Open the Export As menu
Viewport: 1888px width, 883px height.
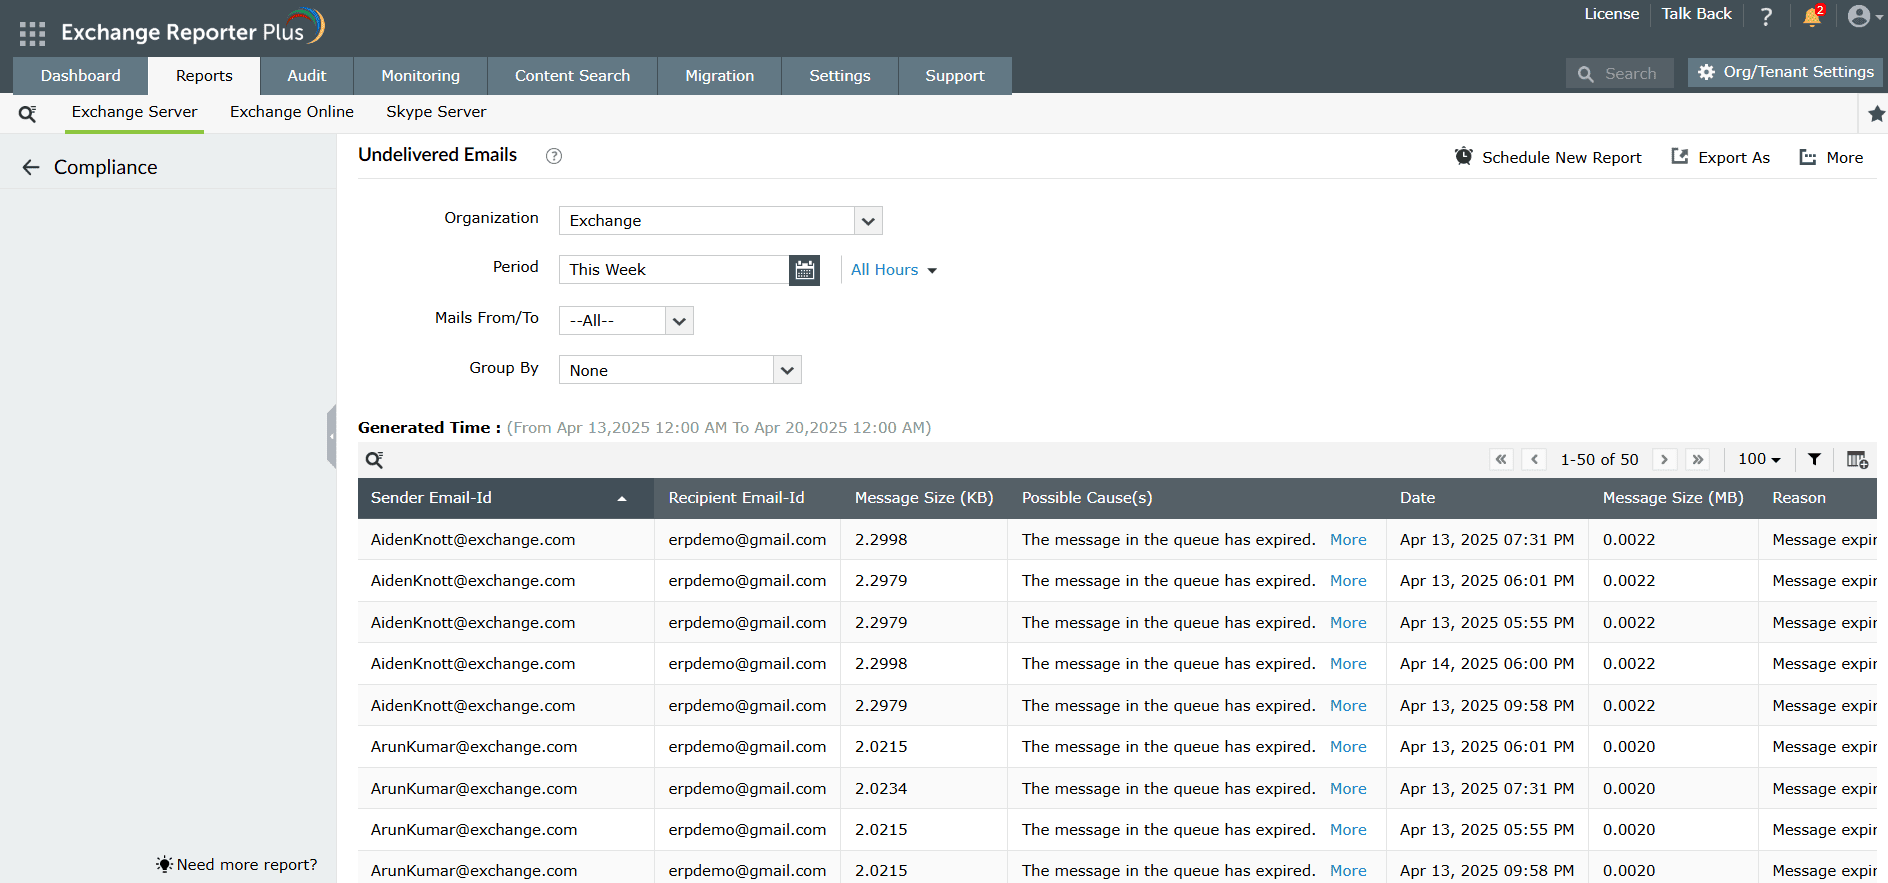(x=1720, y=157)
